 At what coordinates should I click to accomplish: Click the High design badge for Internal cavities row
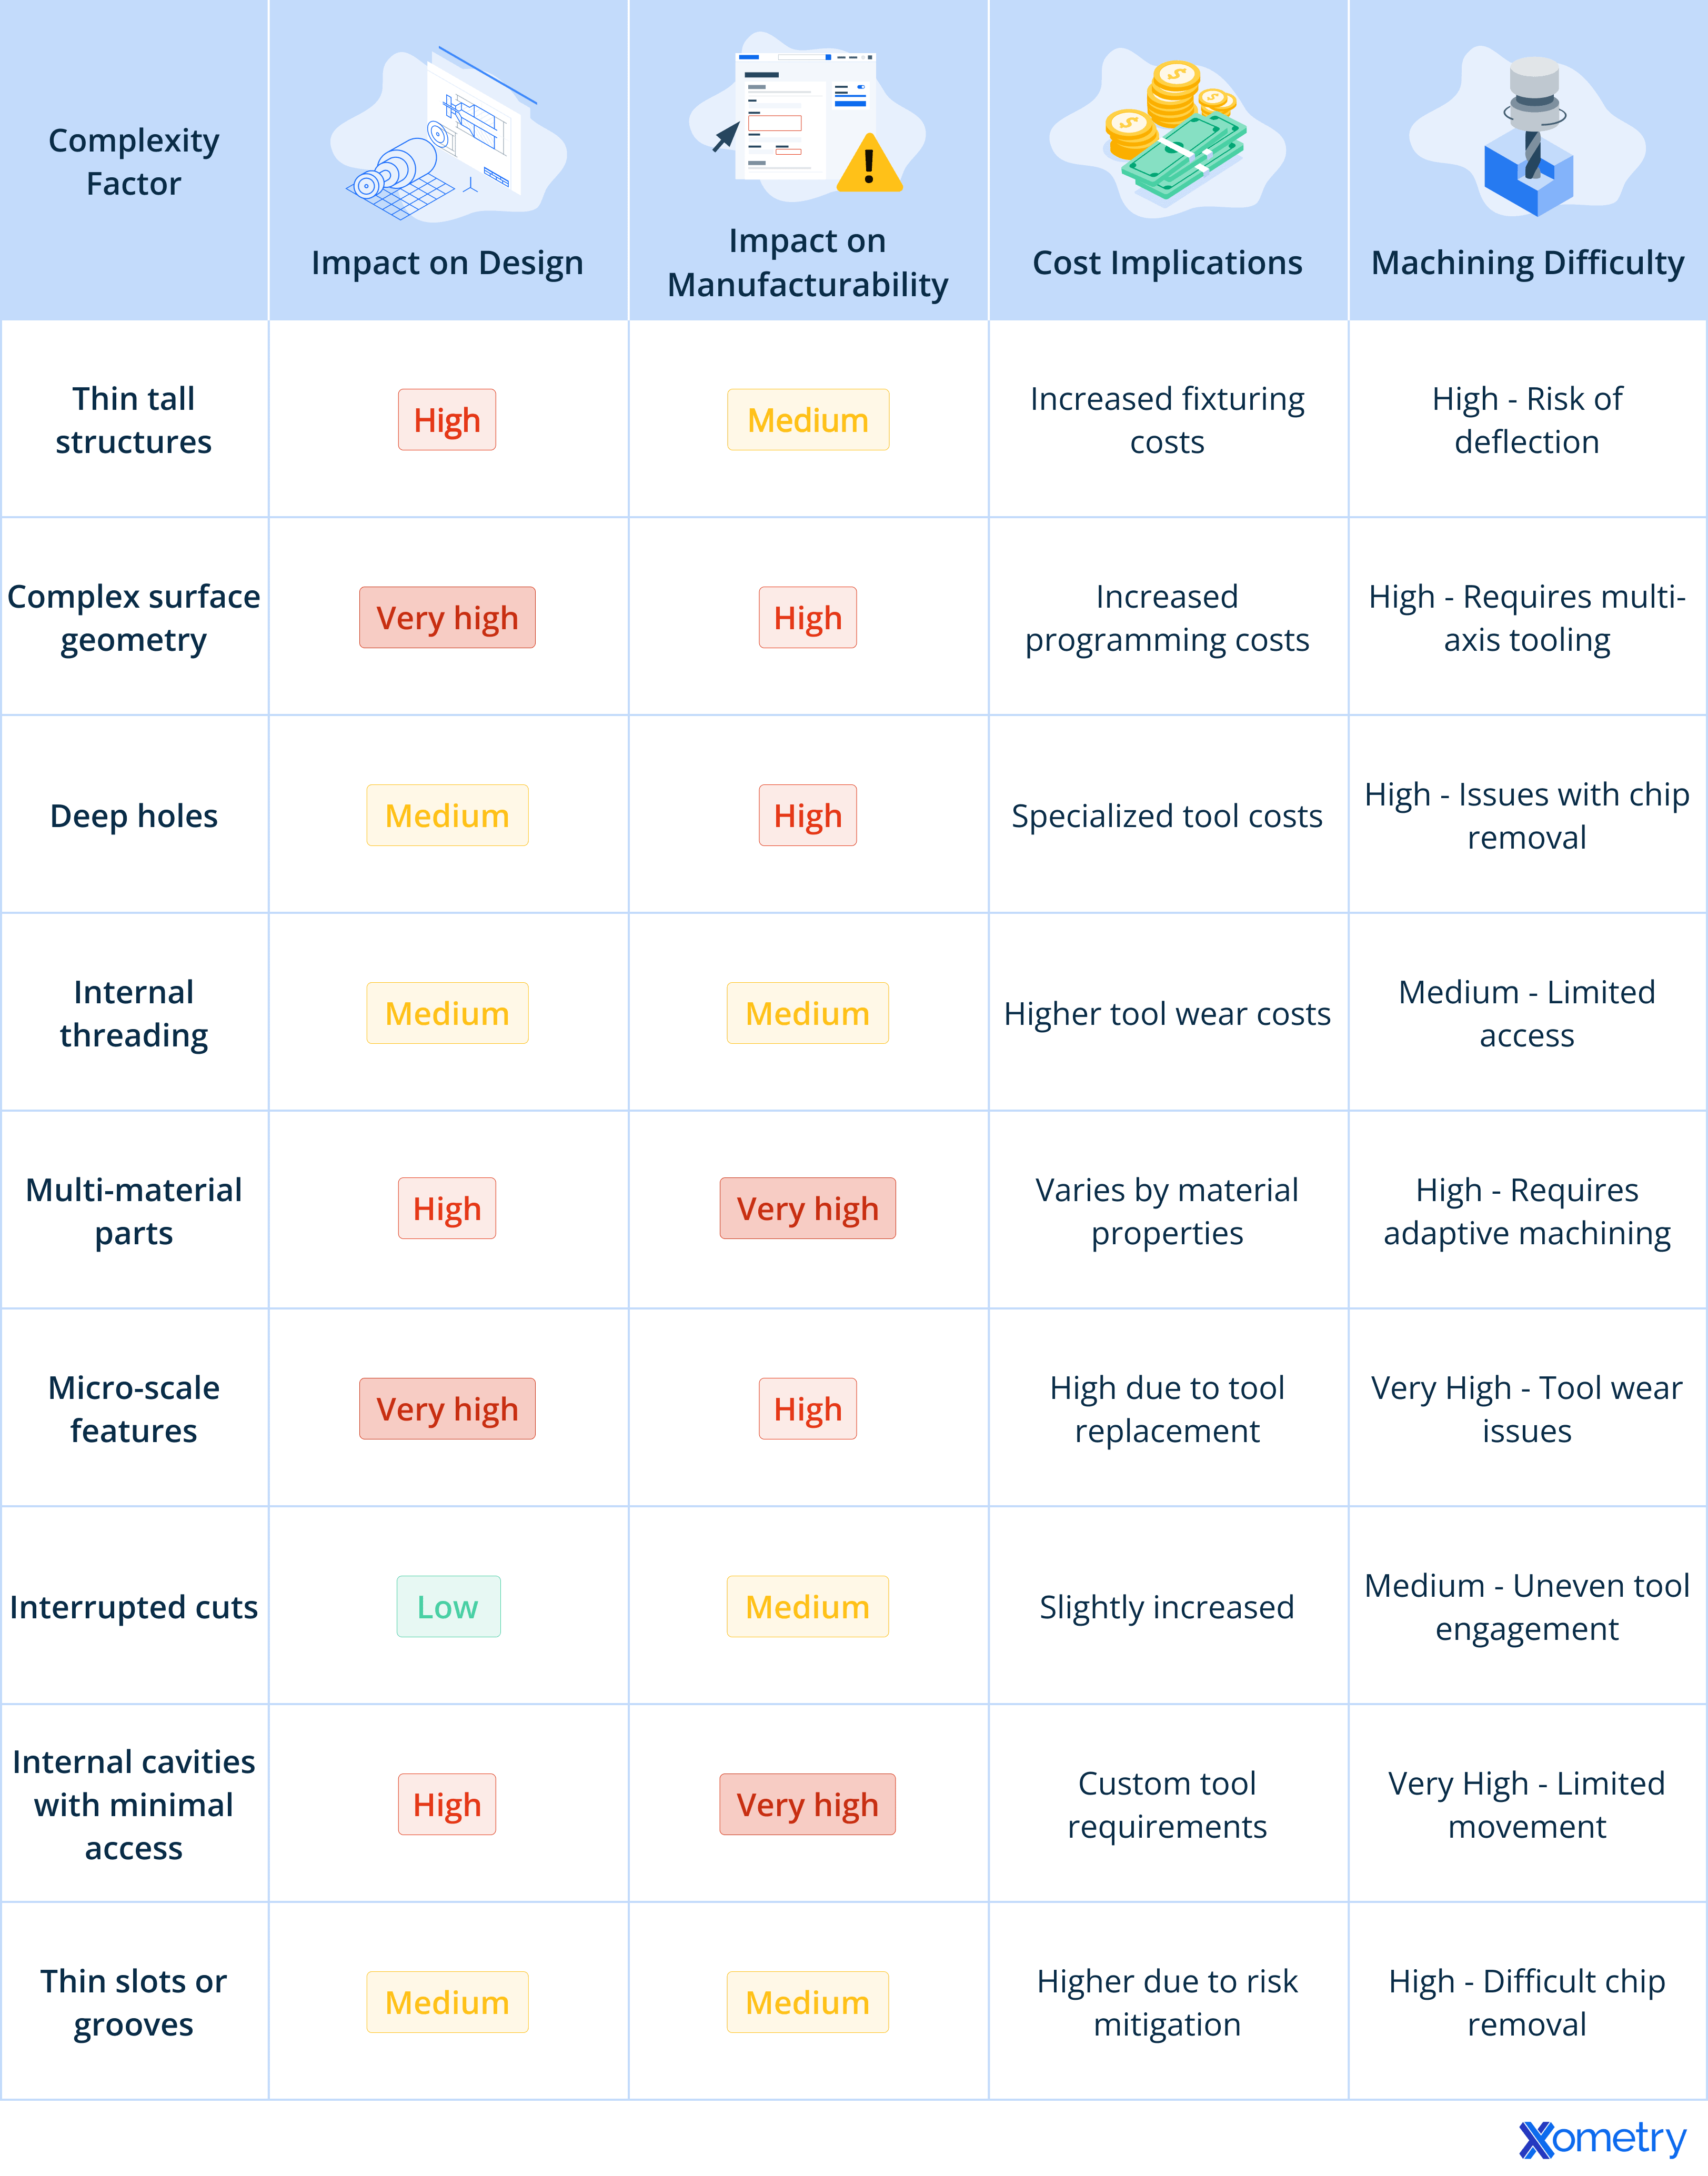pyautogui.click(x=447, y=1805)
